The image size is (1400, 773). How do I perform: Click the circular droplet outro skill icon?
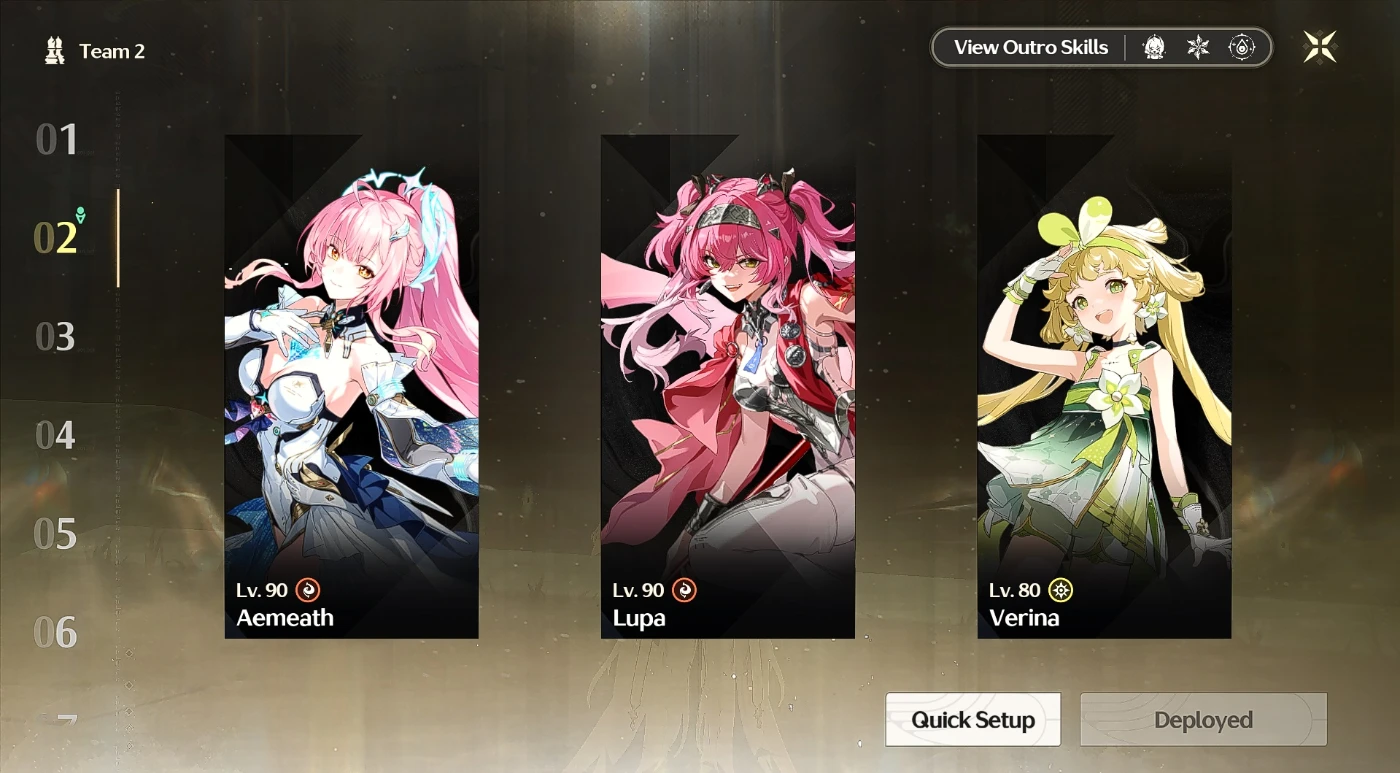click(1242, 47)
